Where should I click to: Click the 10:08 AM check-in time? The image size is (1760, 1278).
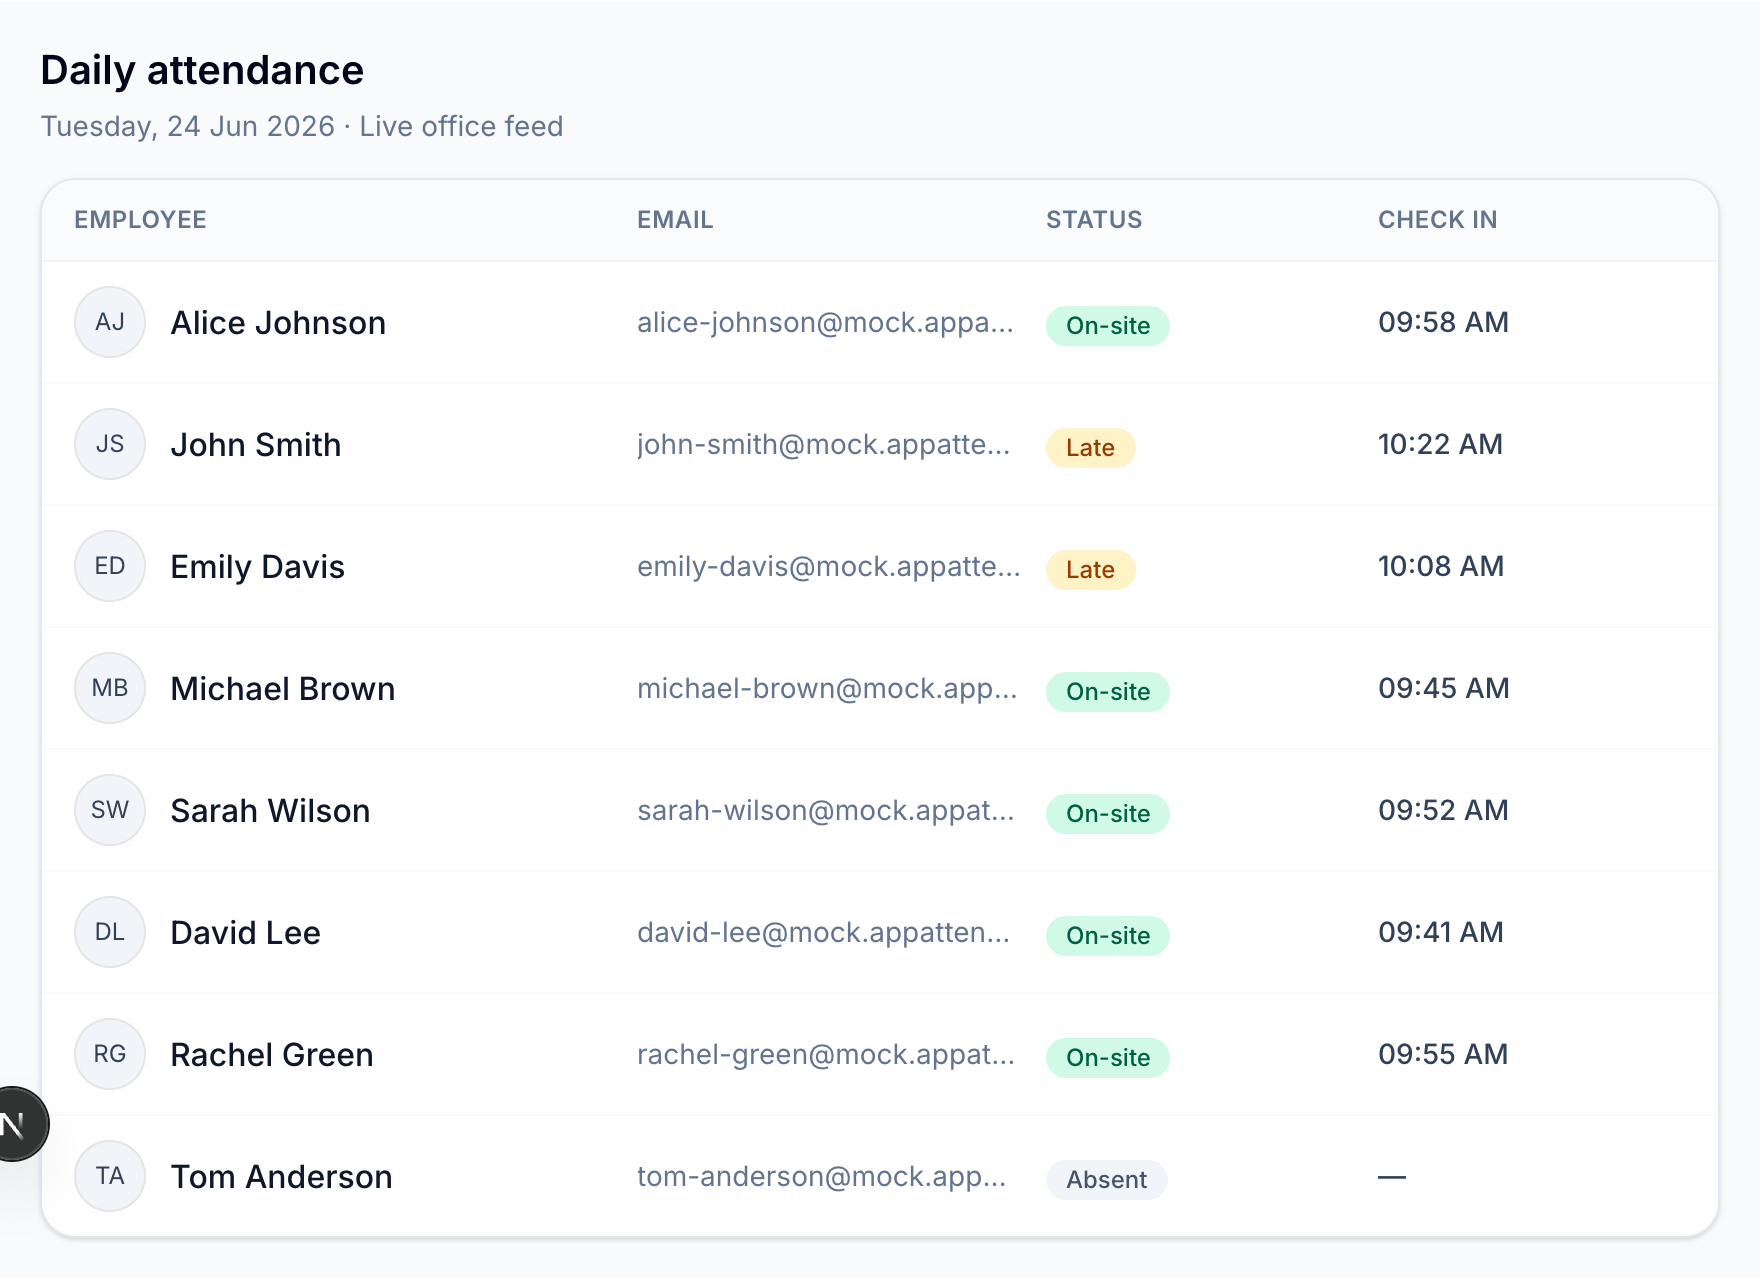[x=1441, y=566]
